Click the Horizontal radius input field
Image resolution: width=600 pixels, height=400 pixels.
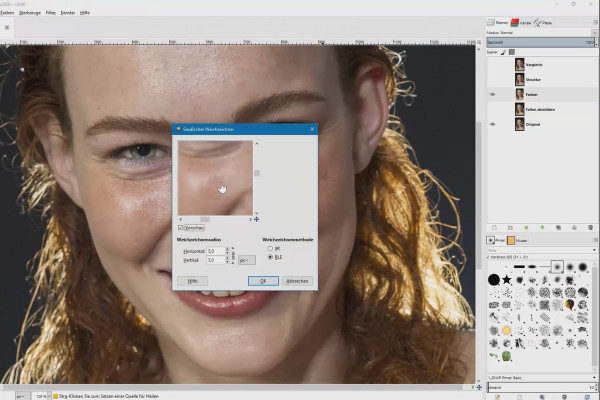coord(215,251)
